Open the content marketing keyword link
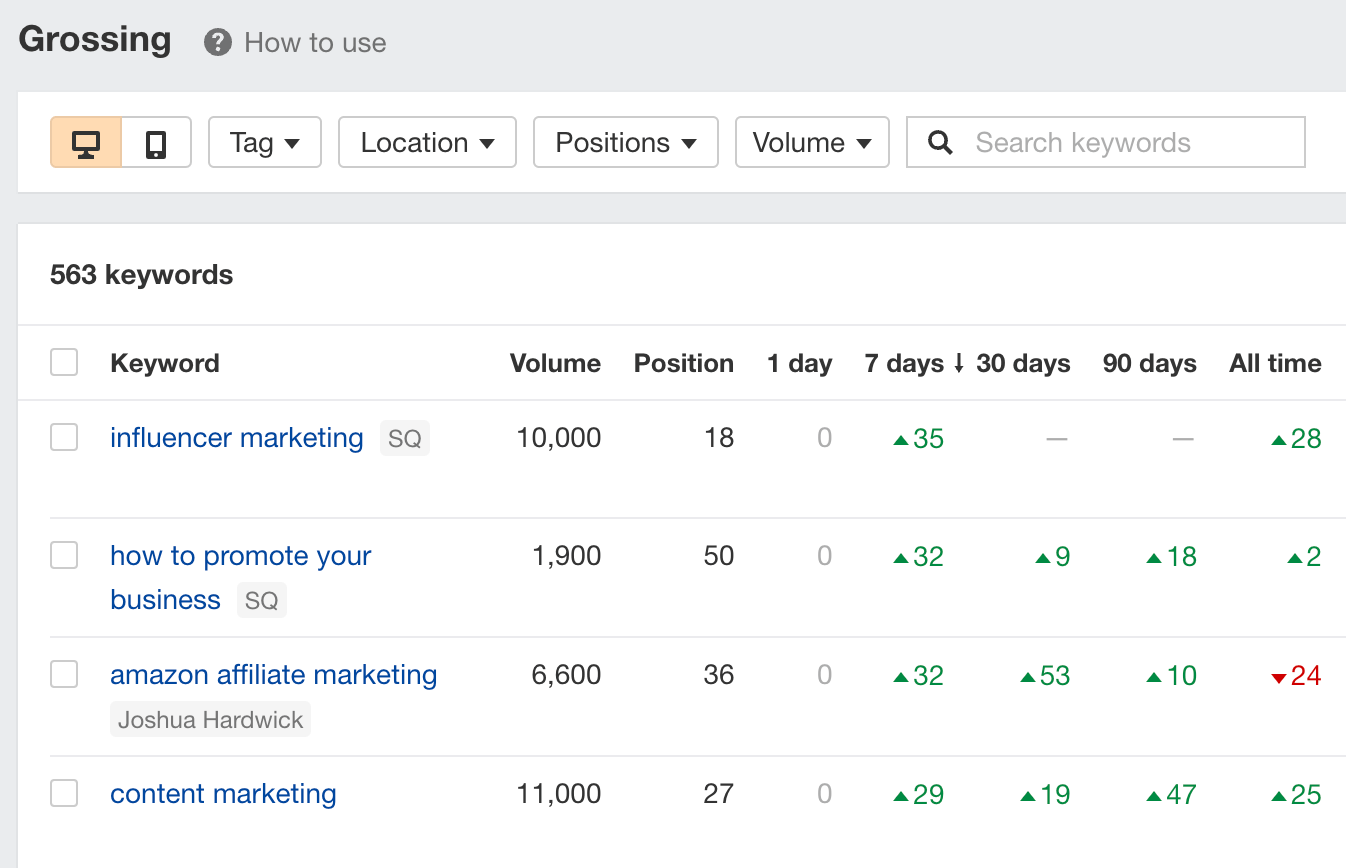 point(222,792)
